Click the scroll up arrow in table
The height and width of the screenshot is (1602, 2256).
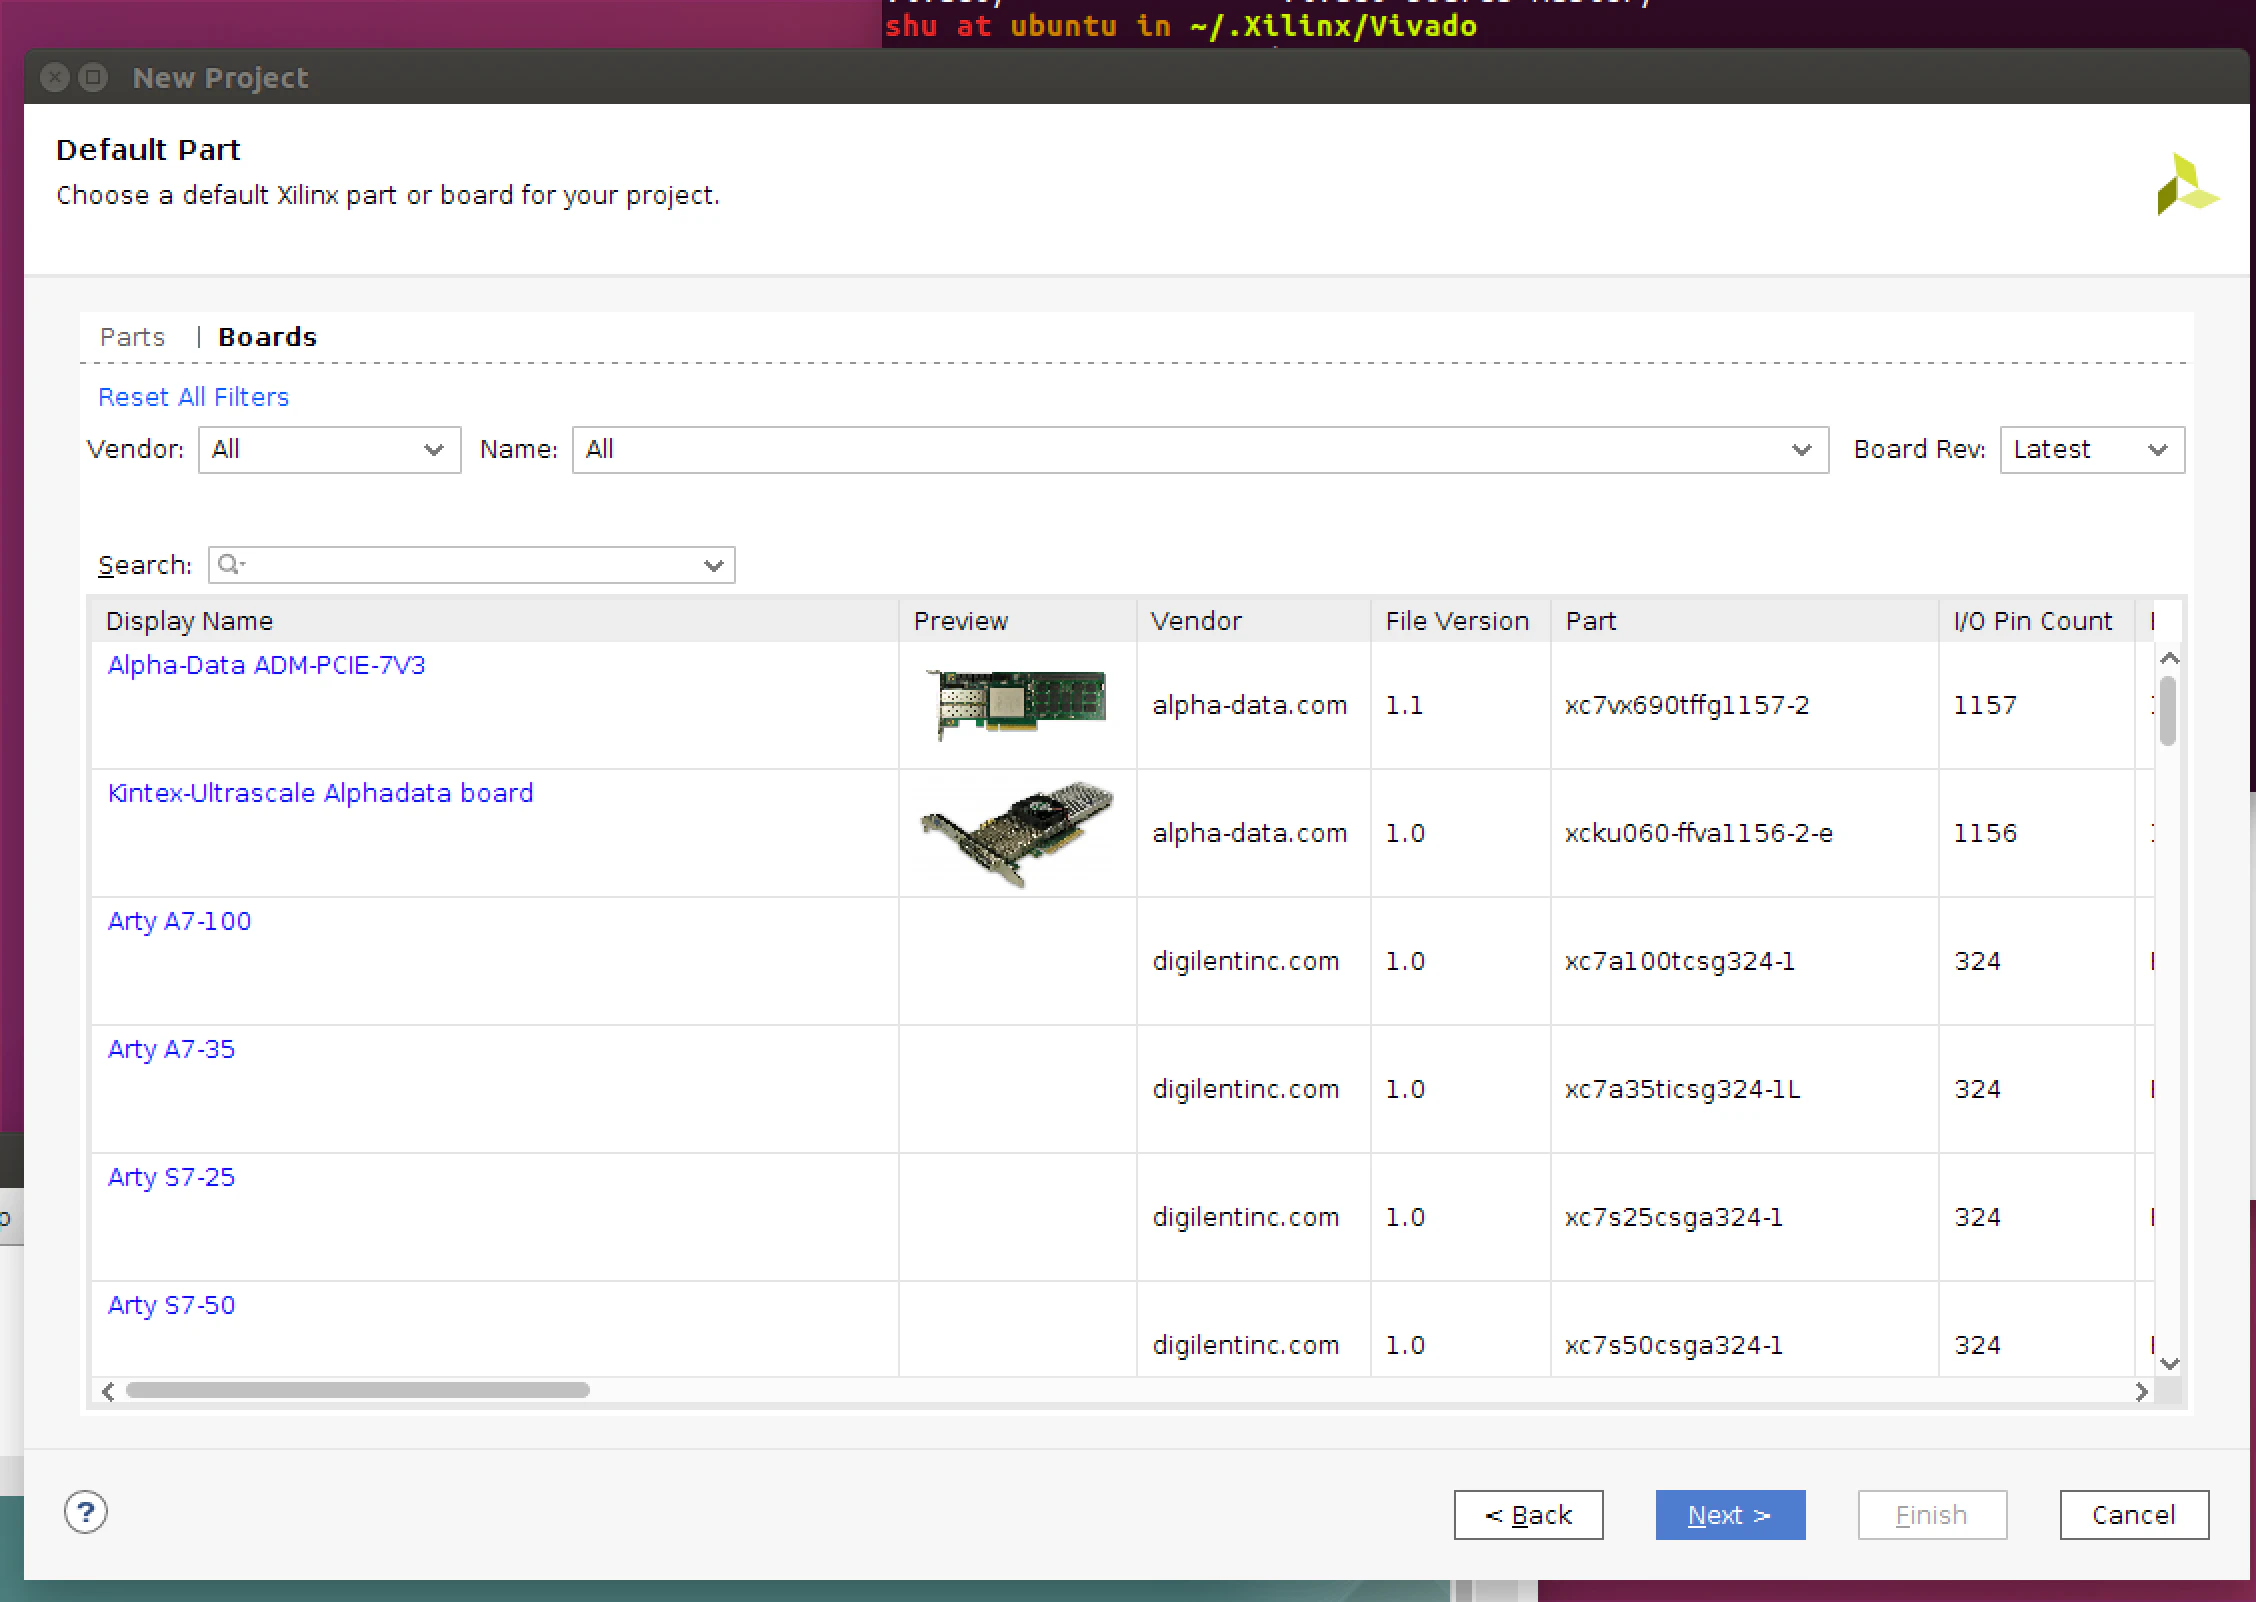coord(2169,658)
